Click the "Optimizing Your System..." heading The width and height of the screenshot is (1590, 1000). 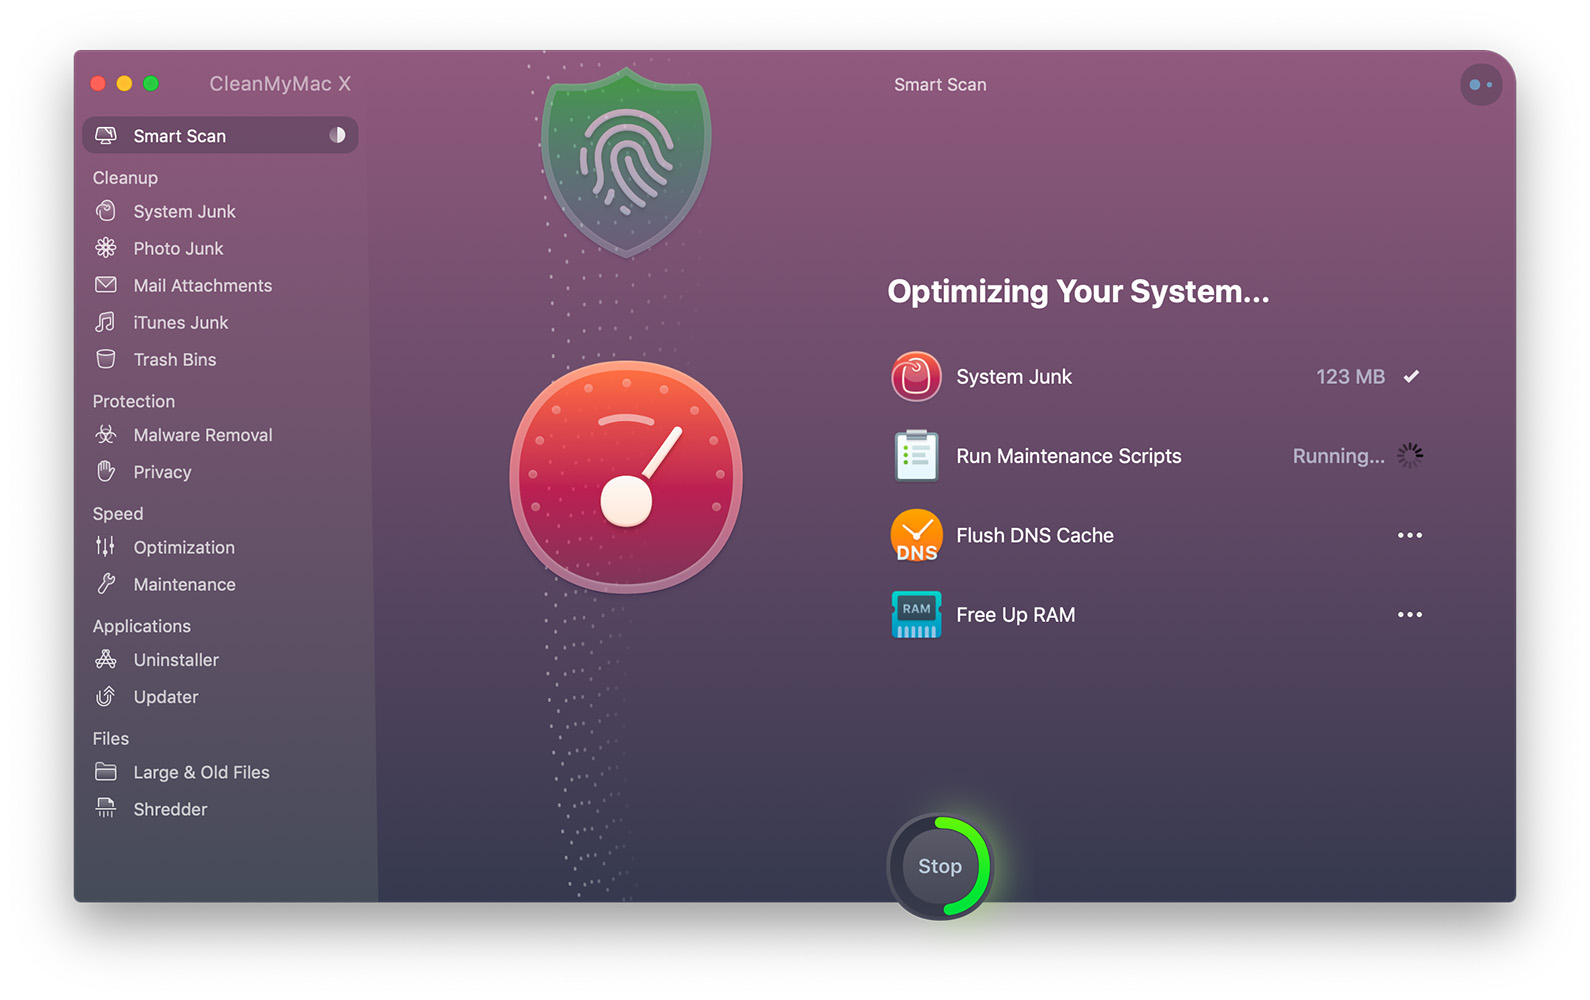(x=1078, y=292)
